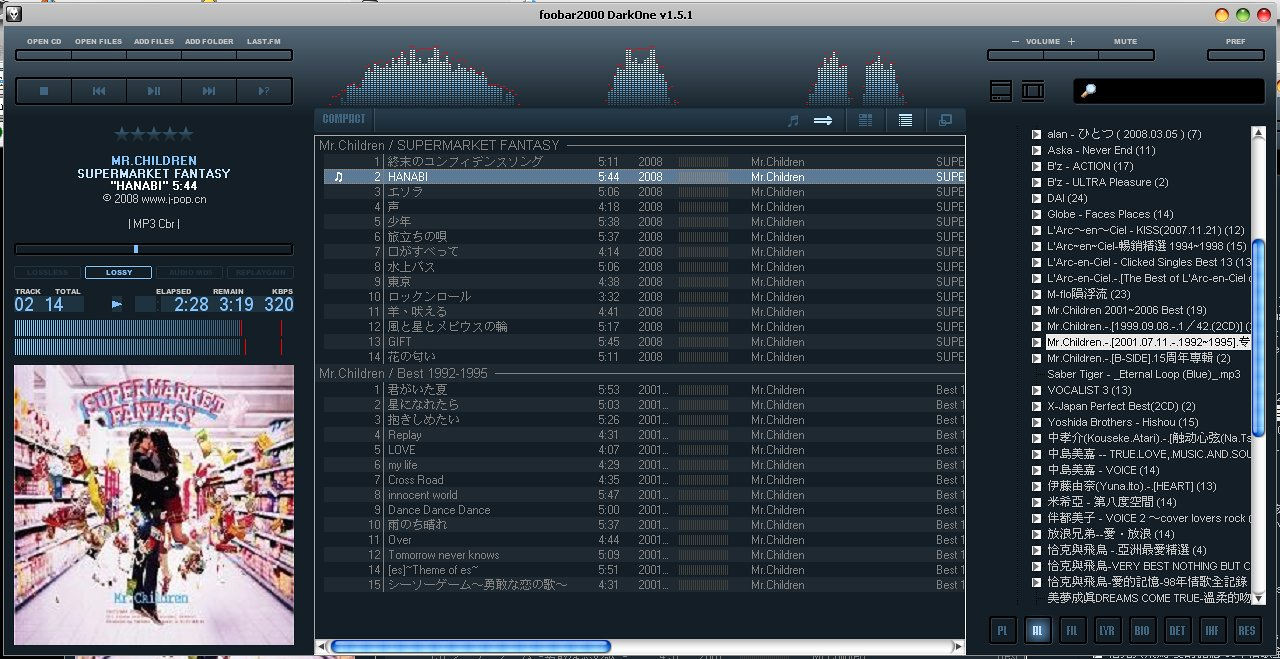
Task: Switch to the DET panel tab
Action: pos(1177,631)
